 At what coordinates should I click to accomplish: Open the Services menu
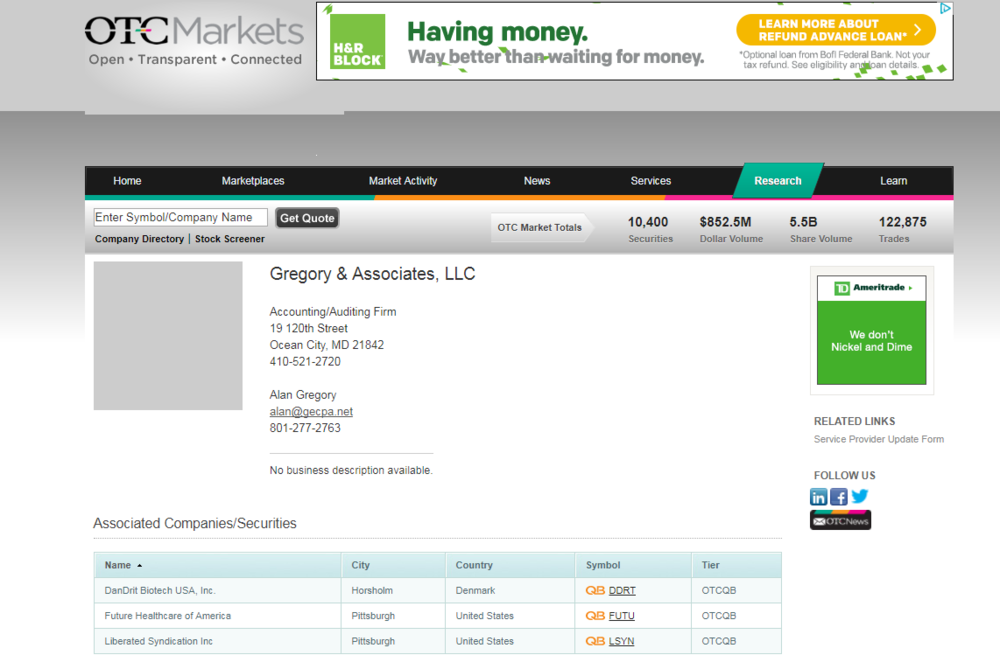651,181
